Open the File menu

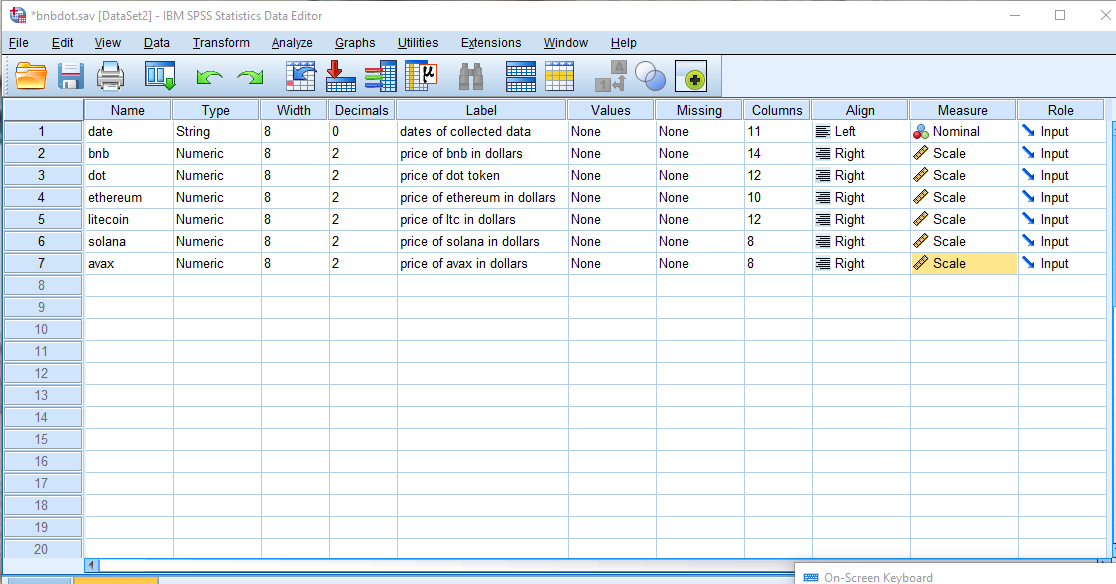[x=19, y=43]
